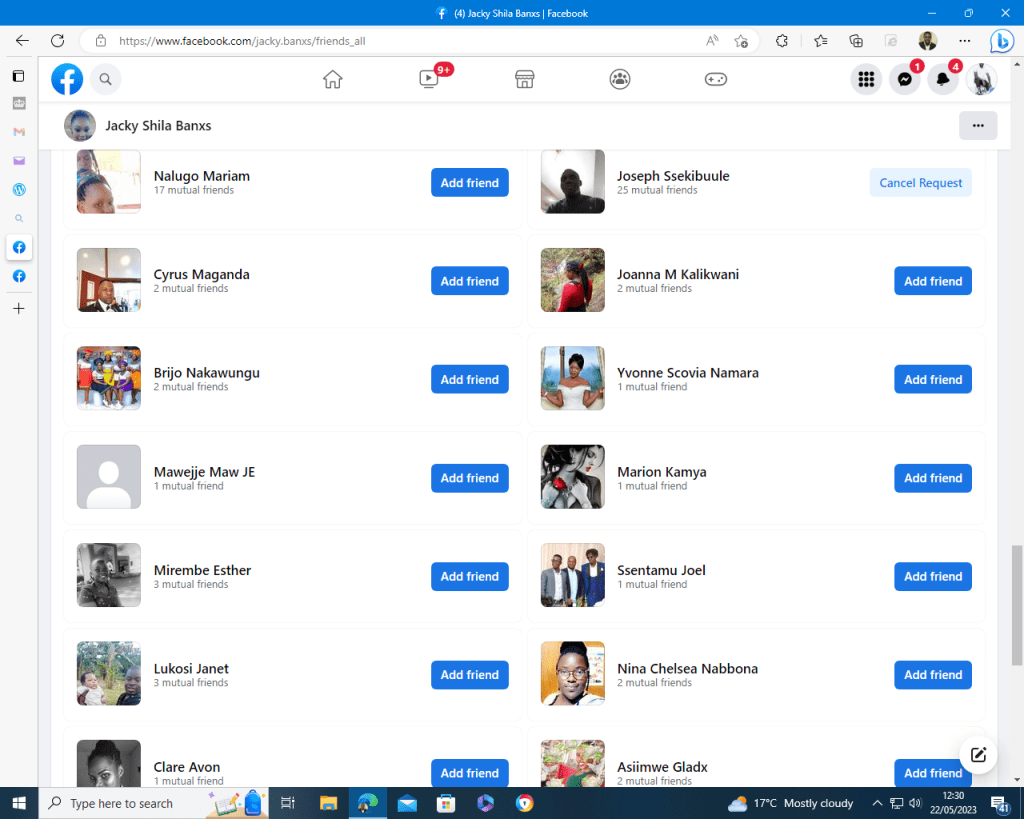Click the Facebook search magnifier icon
This screenshot has height=819, width=1024.
click(105, 79)
